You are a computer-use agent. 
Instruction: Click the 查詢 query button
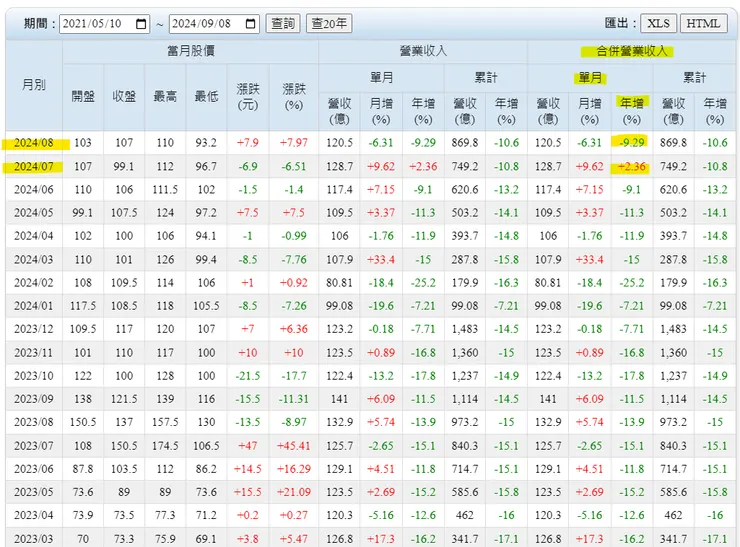(283, 23)
